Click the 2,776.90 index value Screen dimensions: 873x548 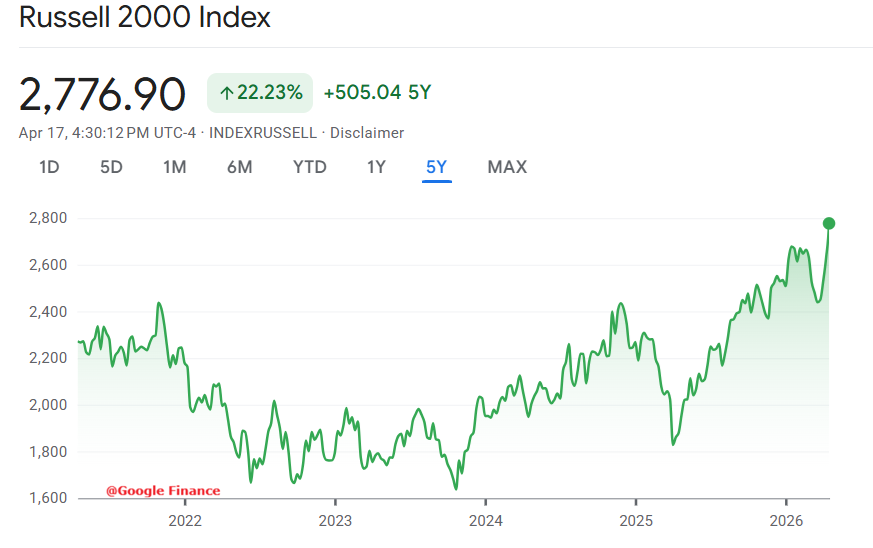[102, 94]
